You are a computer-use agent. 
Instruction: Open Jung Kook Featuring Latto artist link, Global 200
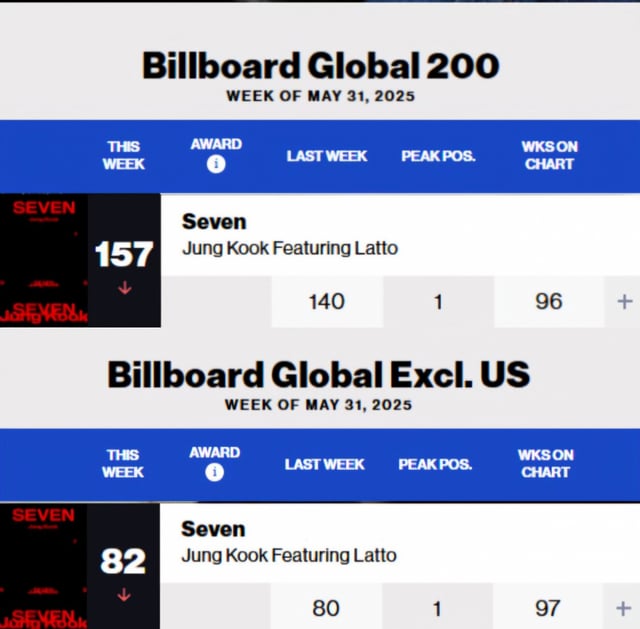(x=290, y=248)
